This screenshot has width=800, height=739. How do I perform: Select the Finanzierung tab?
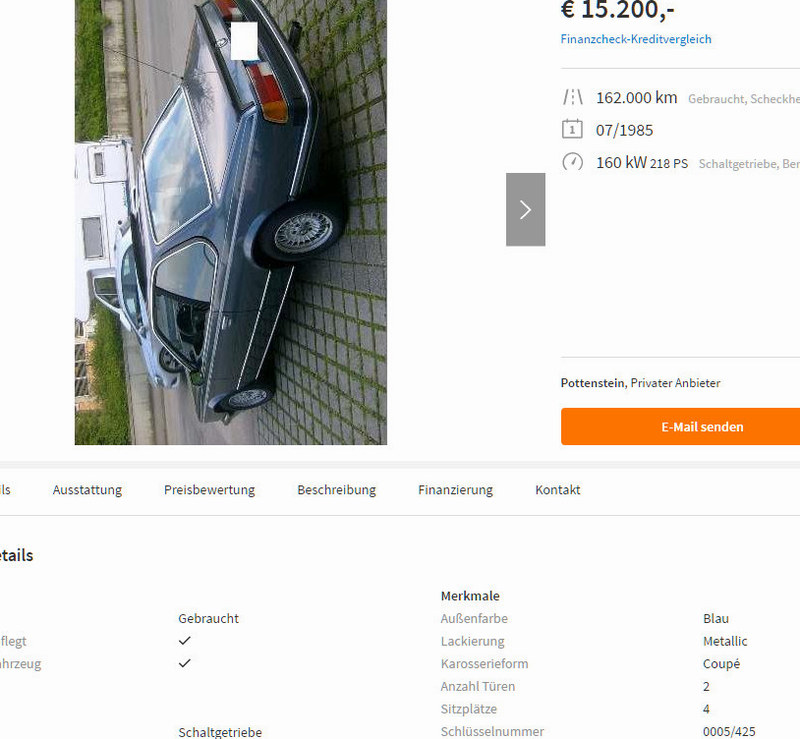(456, 490)
